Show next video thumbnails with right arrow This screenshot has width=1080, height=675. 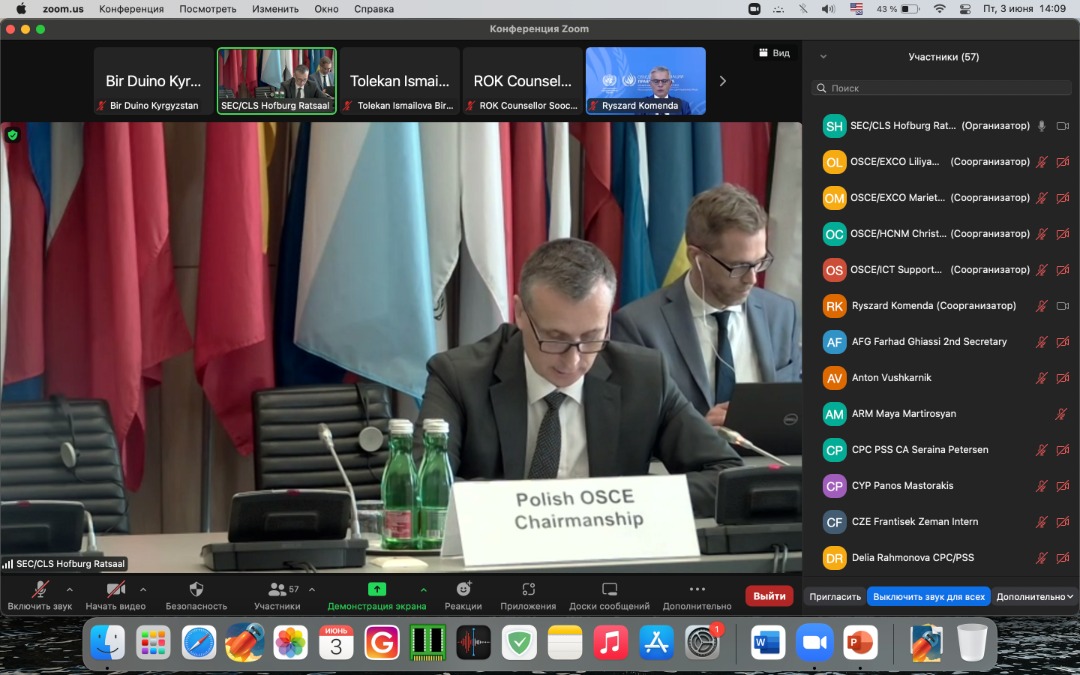(723, 81)
